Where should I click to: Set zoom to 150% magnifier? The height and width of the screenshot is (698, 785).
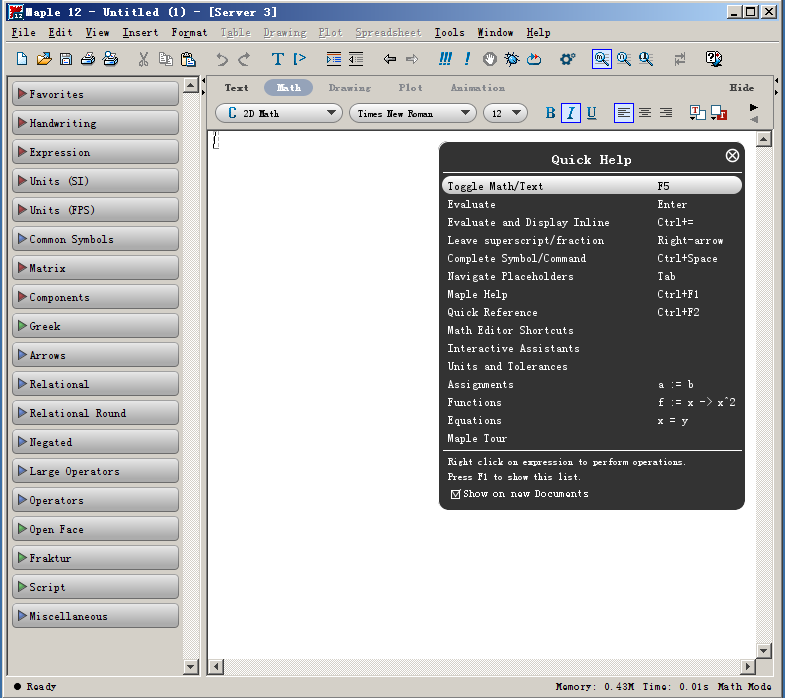624,59
